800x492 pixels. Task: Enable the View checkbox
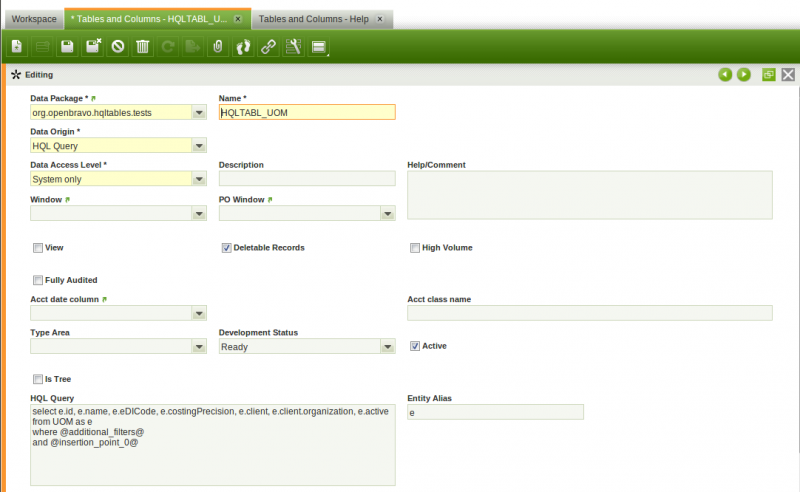click(38, 248)
